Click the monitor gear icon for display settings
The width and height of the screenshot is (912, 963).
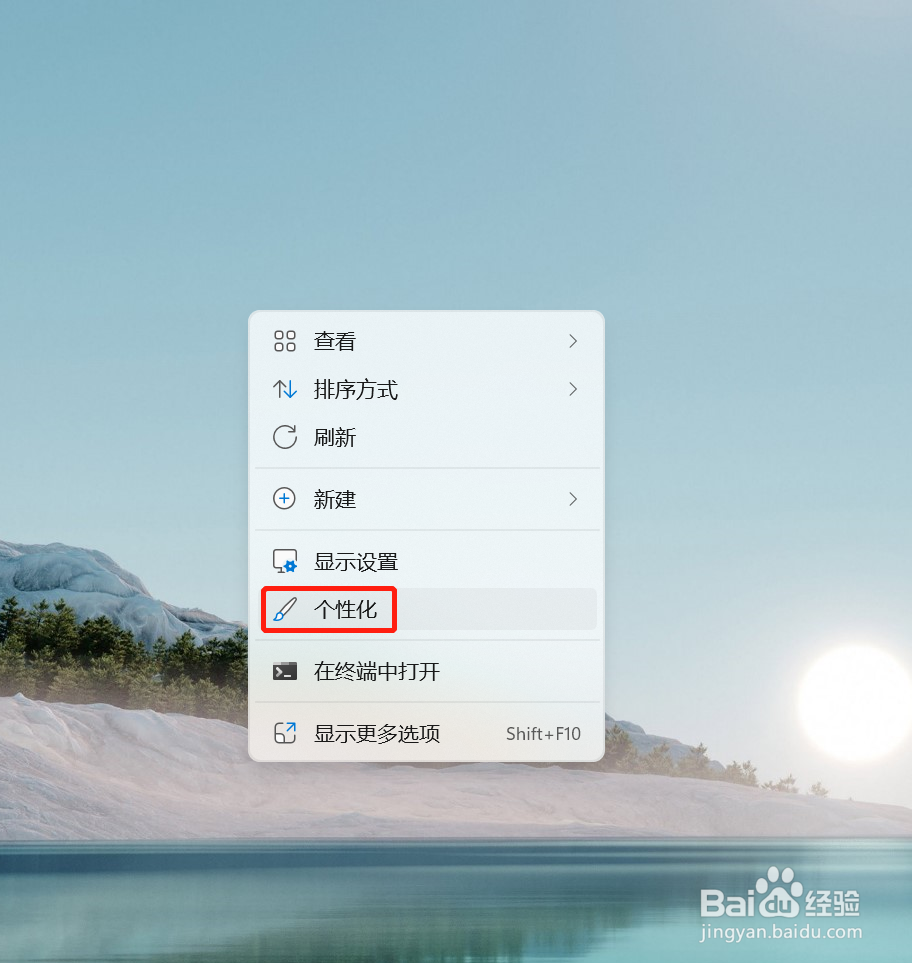tap(285, 561)
